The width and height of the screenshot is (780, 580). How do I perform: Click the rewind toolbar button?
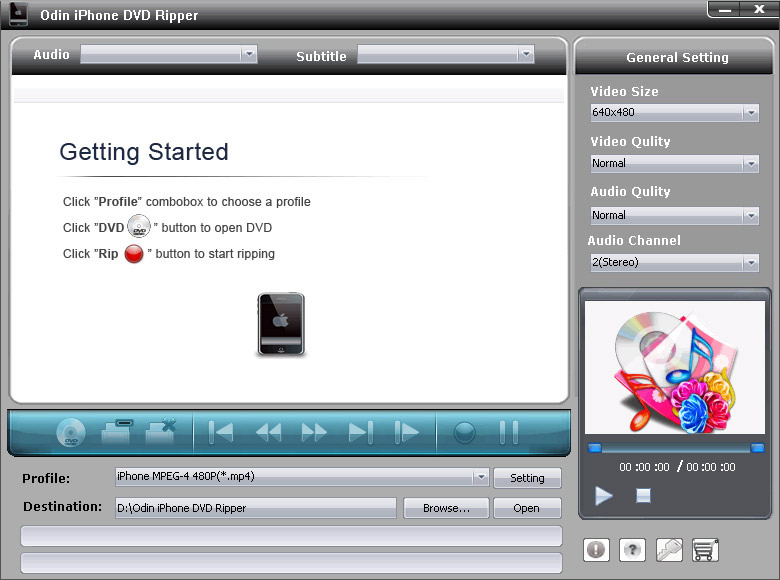click(269, 432)
